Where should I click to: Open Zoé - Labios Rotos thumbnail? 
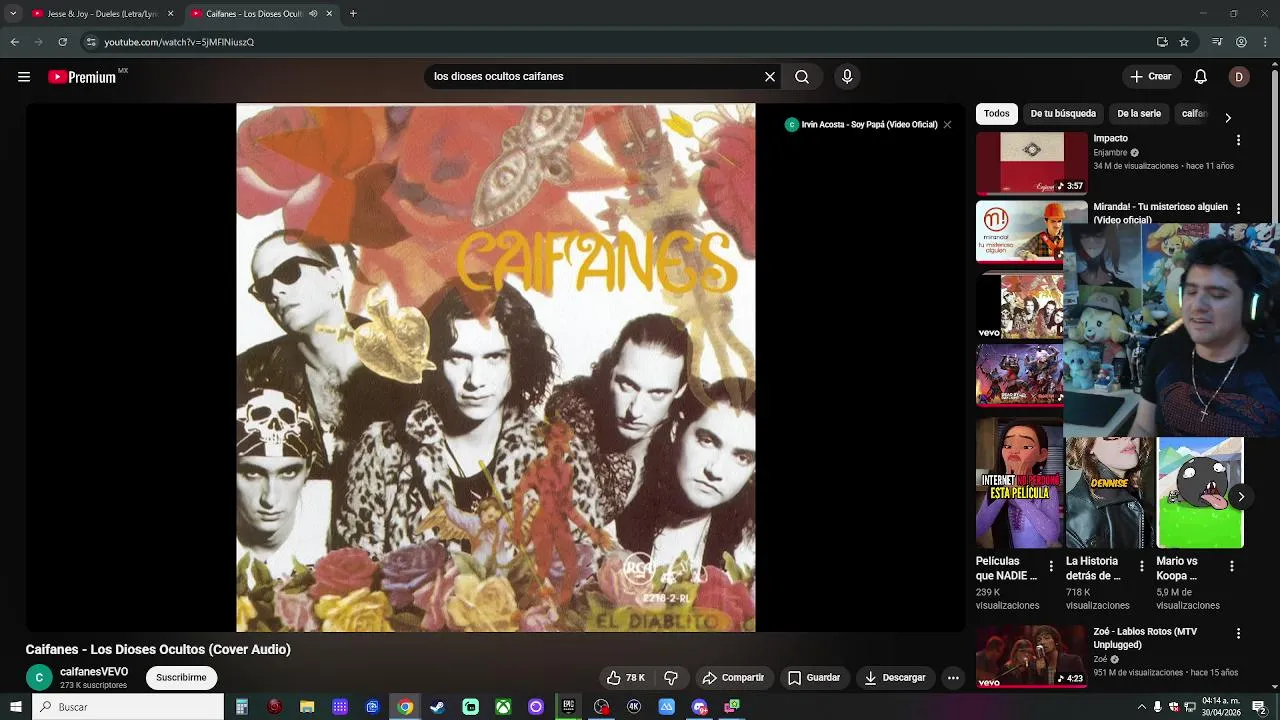[1031, 657]
